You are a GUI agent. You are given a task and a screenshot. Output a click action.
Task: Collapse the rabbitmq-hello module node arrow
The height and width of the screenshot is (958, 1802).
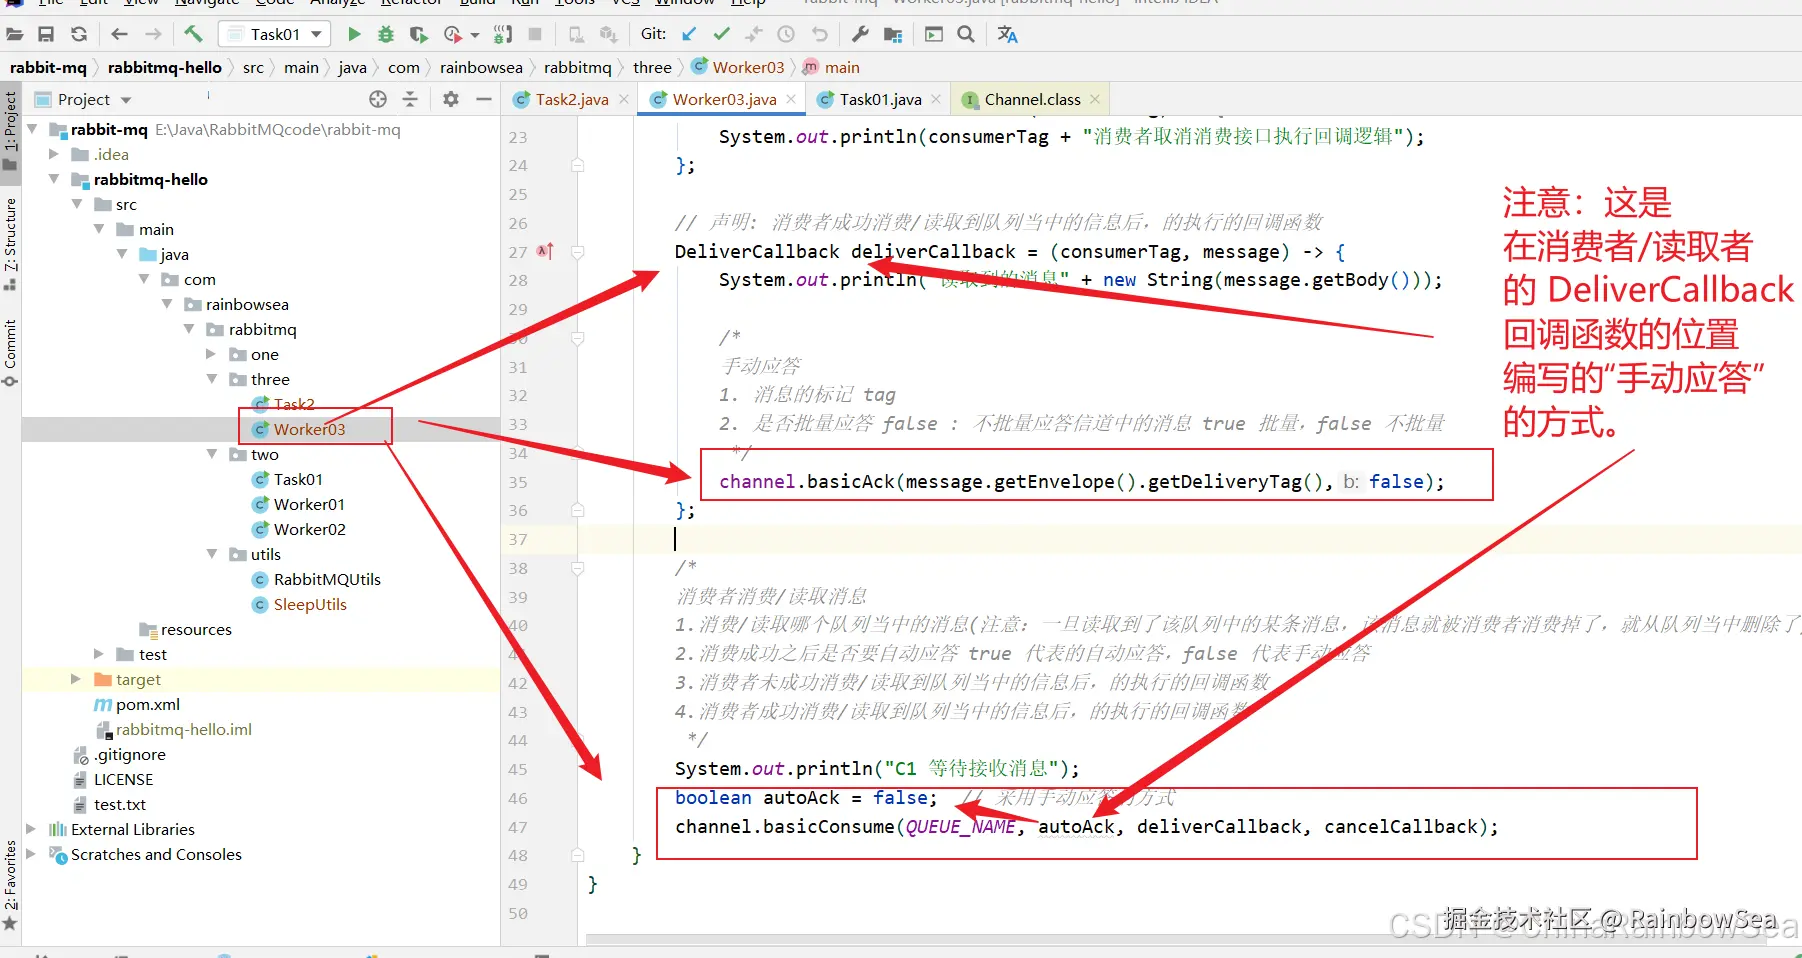coord(54,179)
